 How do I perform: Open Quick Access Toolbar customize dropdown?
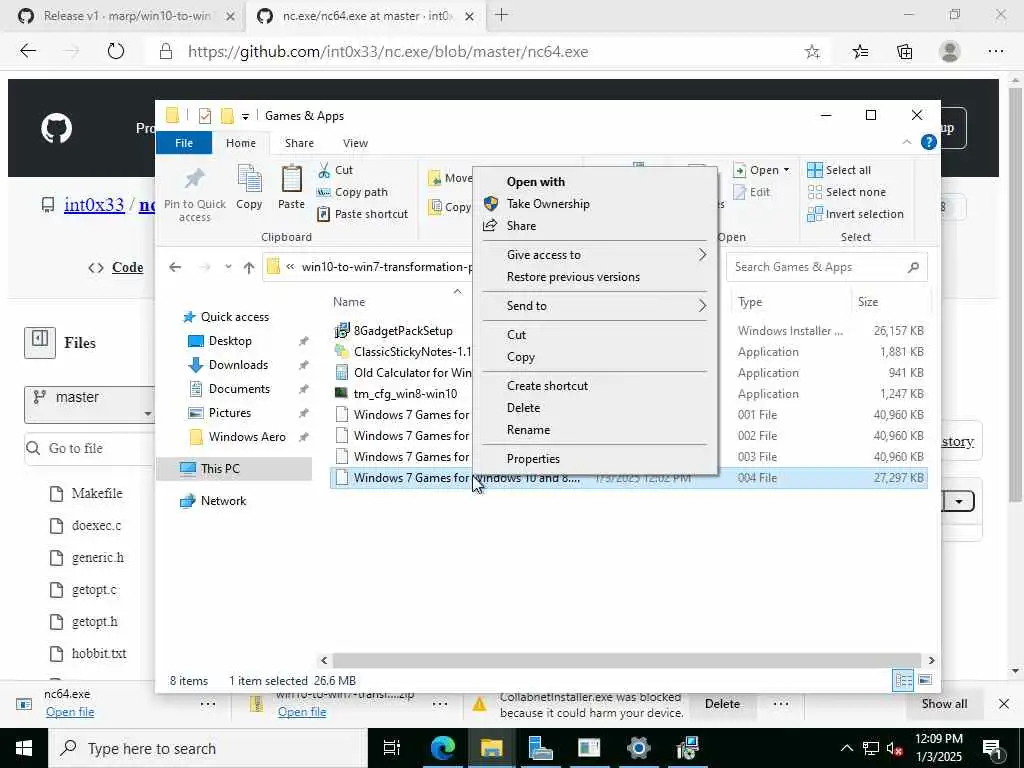coord(245,117)
